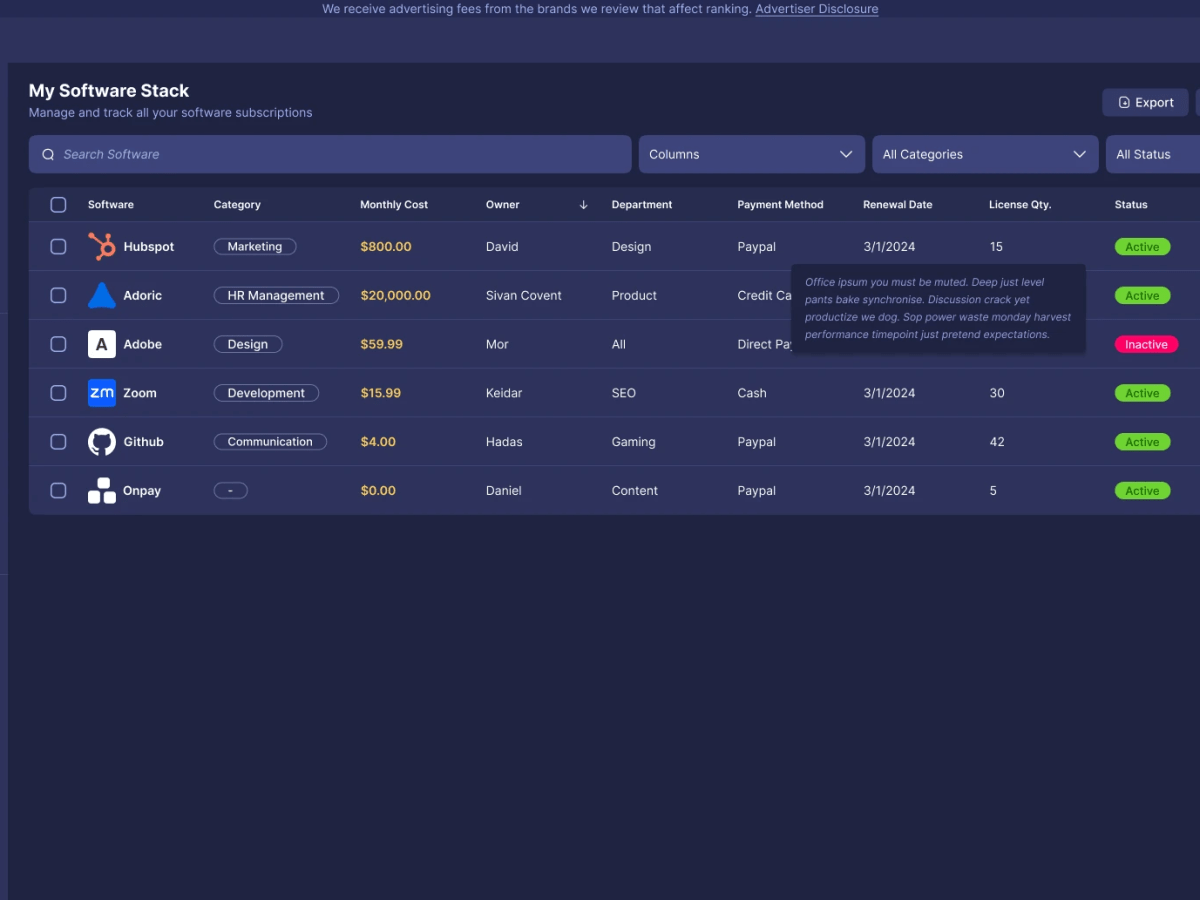Click the $0.00 monthly cost

[378, 491]
